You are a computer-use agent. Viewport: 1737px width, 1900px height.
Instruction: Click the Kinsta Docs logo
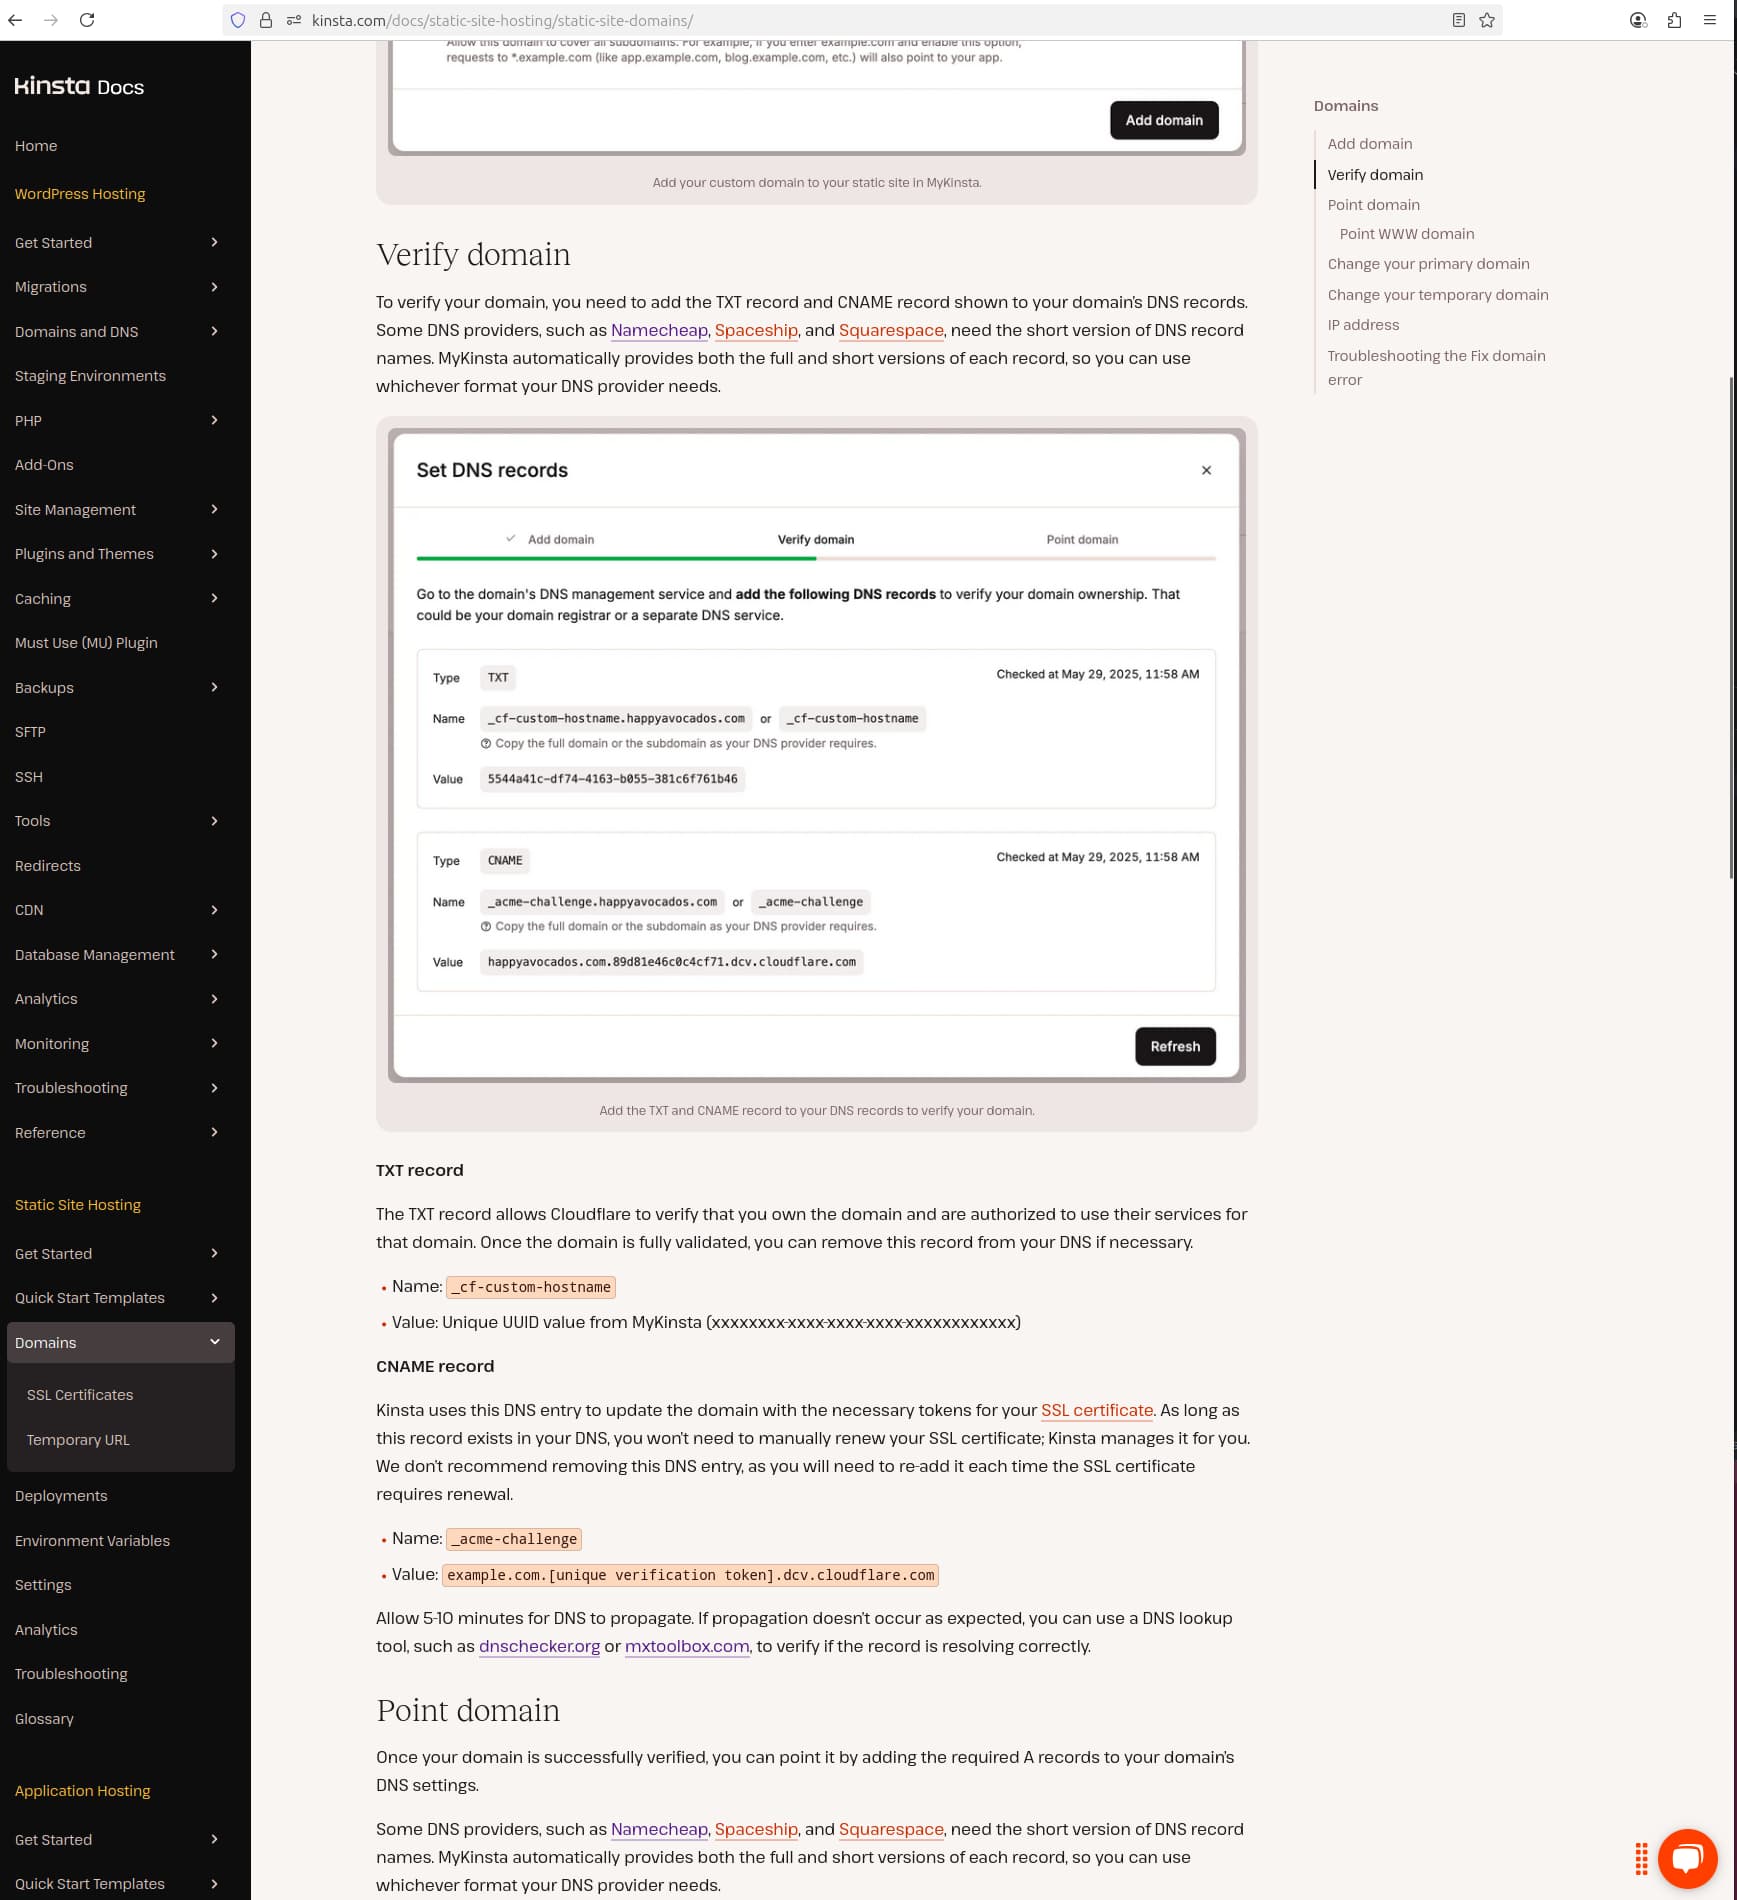click(x=79, y=87)
